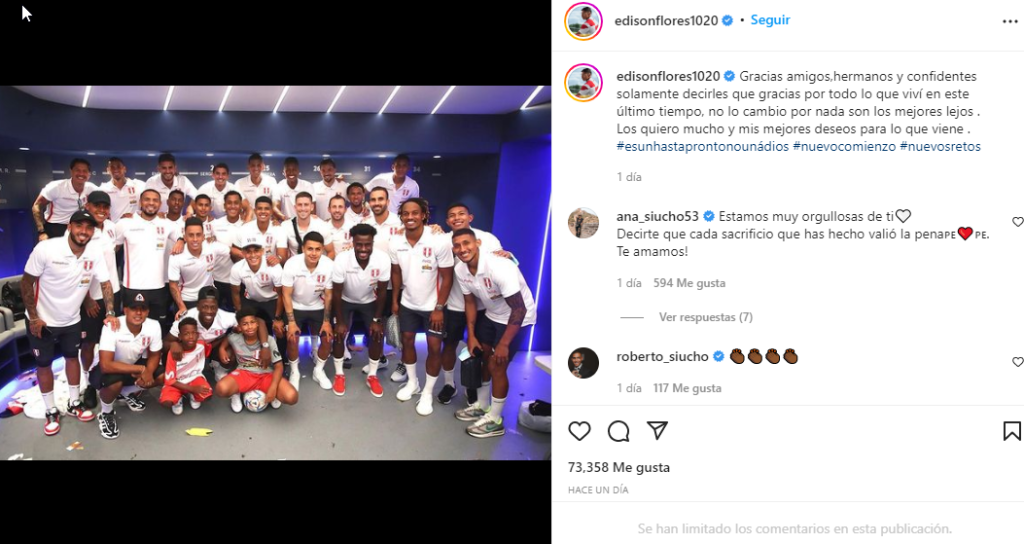Click the roberto_siucho username
This screenshot has width=1024, height=544.
(x=662, y=357)
